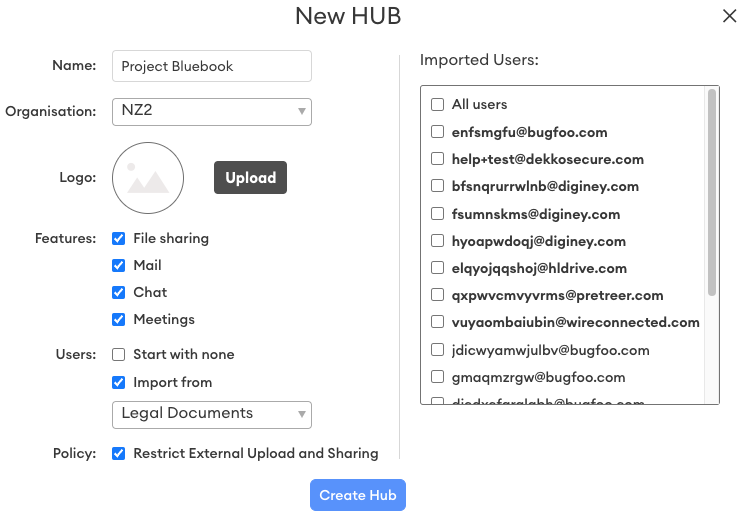Click the Imported Users heading
742x518 pixels.
pos(479,60)
